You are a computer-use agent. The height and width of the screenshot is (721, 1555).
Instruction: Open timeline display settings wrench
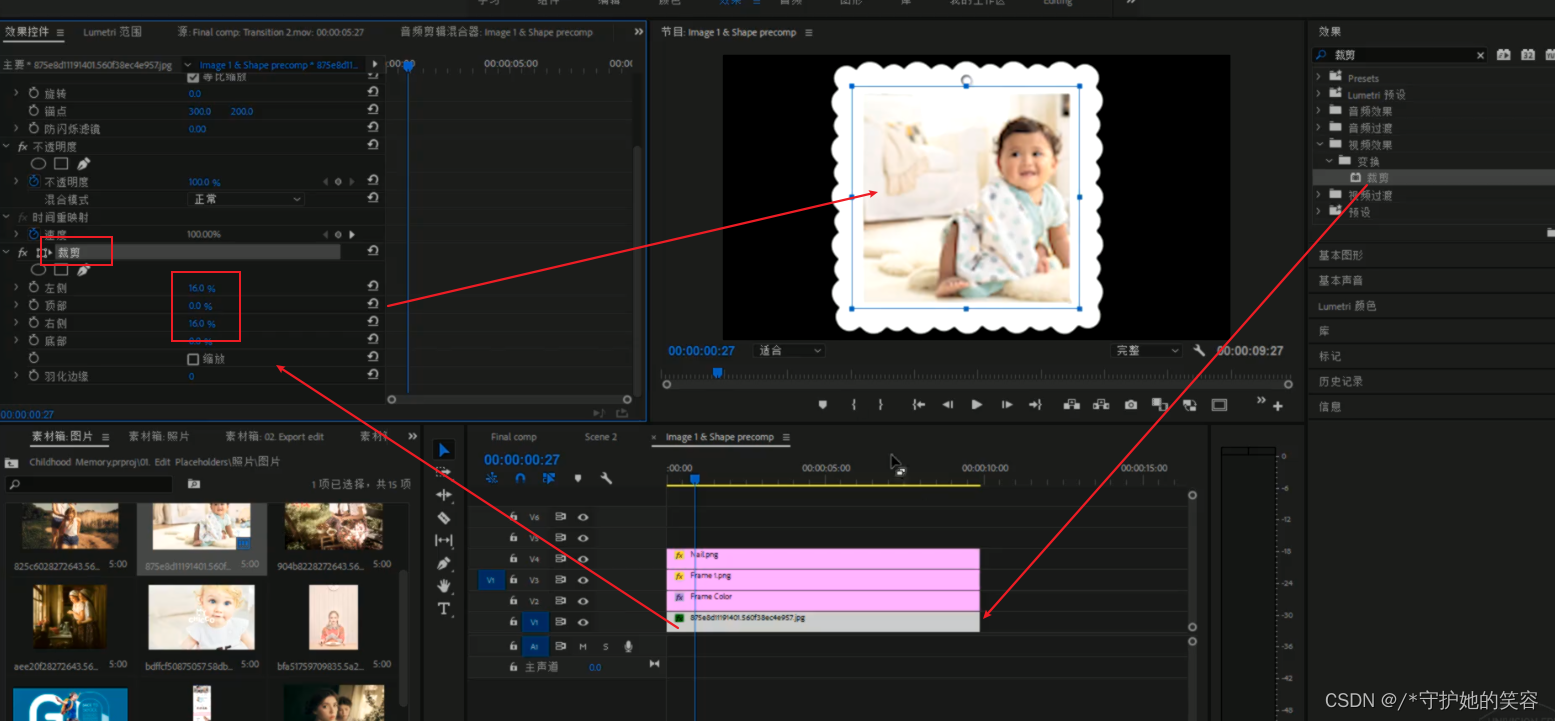pyautogui.click(x=606, y=478)
